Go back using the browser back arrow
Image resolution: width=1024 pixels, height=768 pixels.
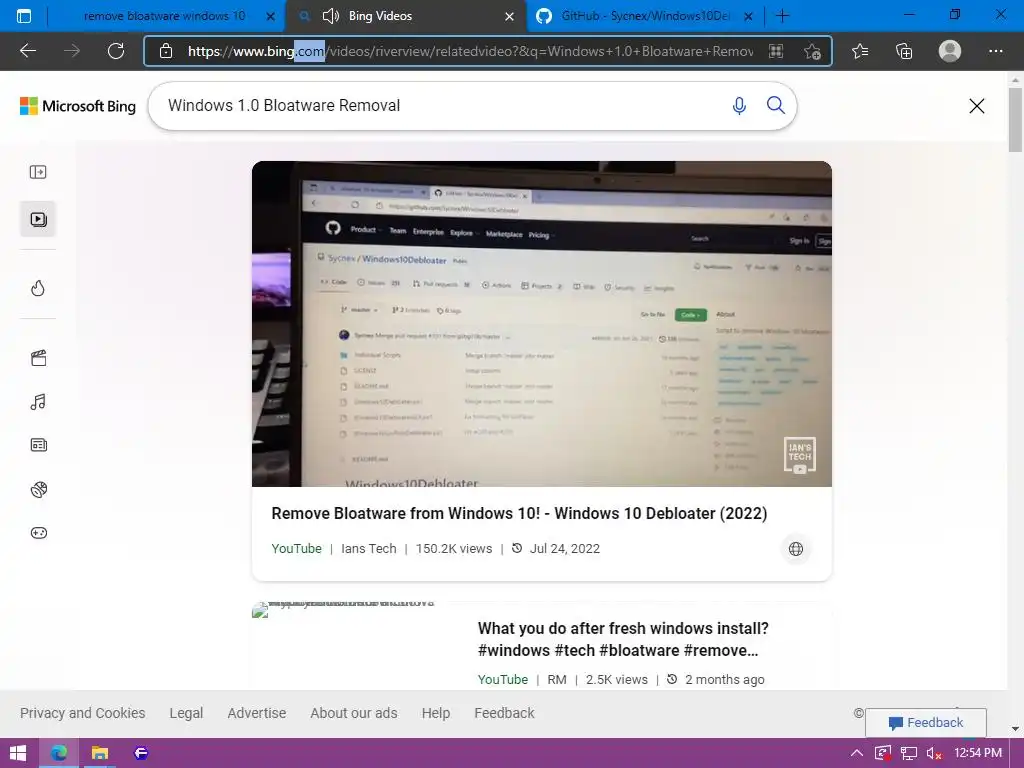[x=27, y=51]
